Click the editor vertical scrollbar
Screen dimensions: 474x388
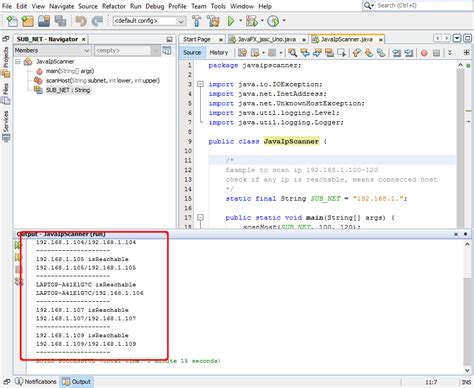click(x=460, y=145)
